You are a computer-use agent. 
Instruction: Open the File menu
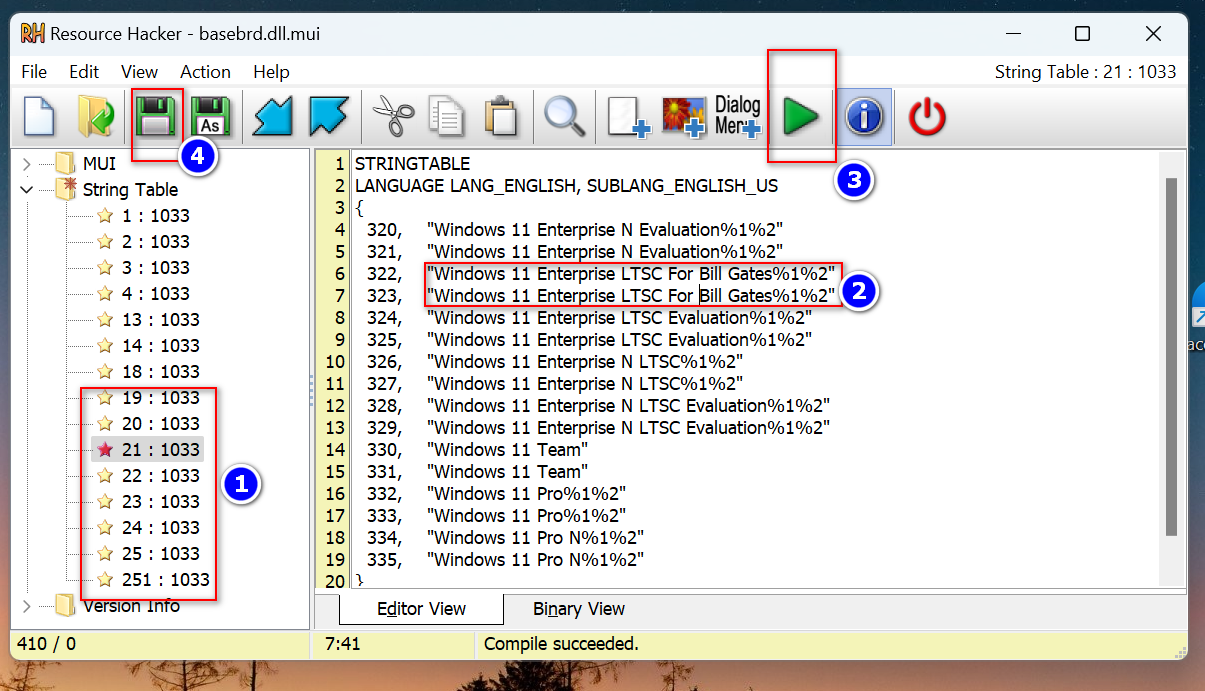pos(34,72)
